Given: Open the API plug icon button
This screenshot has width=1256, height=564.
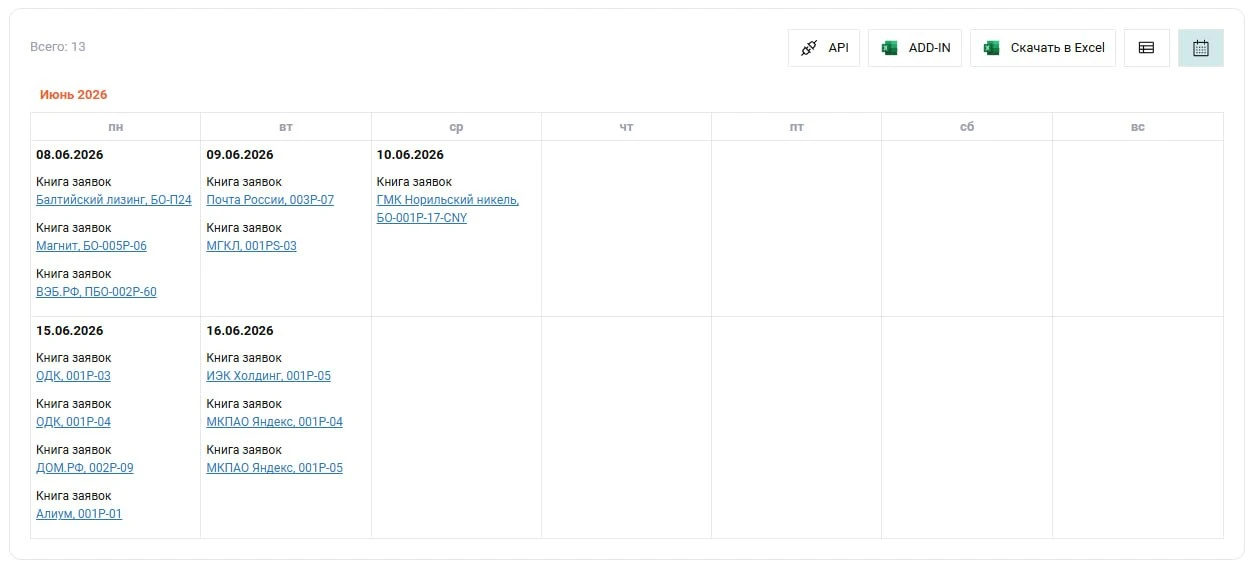Looking at the screenshot, I should click(x=824, y=48).
